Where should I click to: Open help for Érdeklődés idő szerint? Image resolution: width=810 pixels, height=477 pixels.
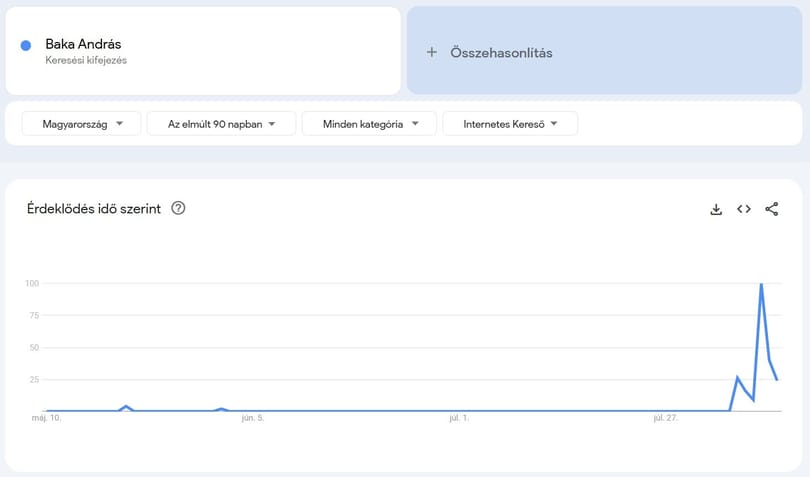(178, 208)
